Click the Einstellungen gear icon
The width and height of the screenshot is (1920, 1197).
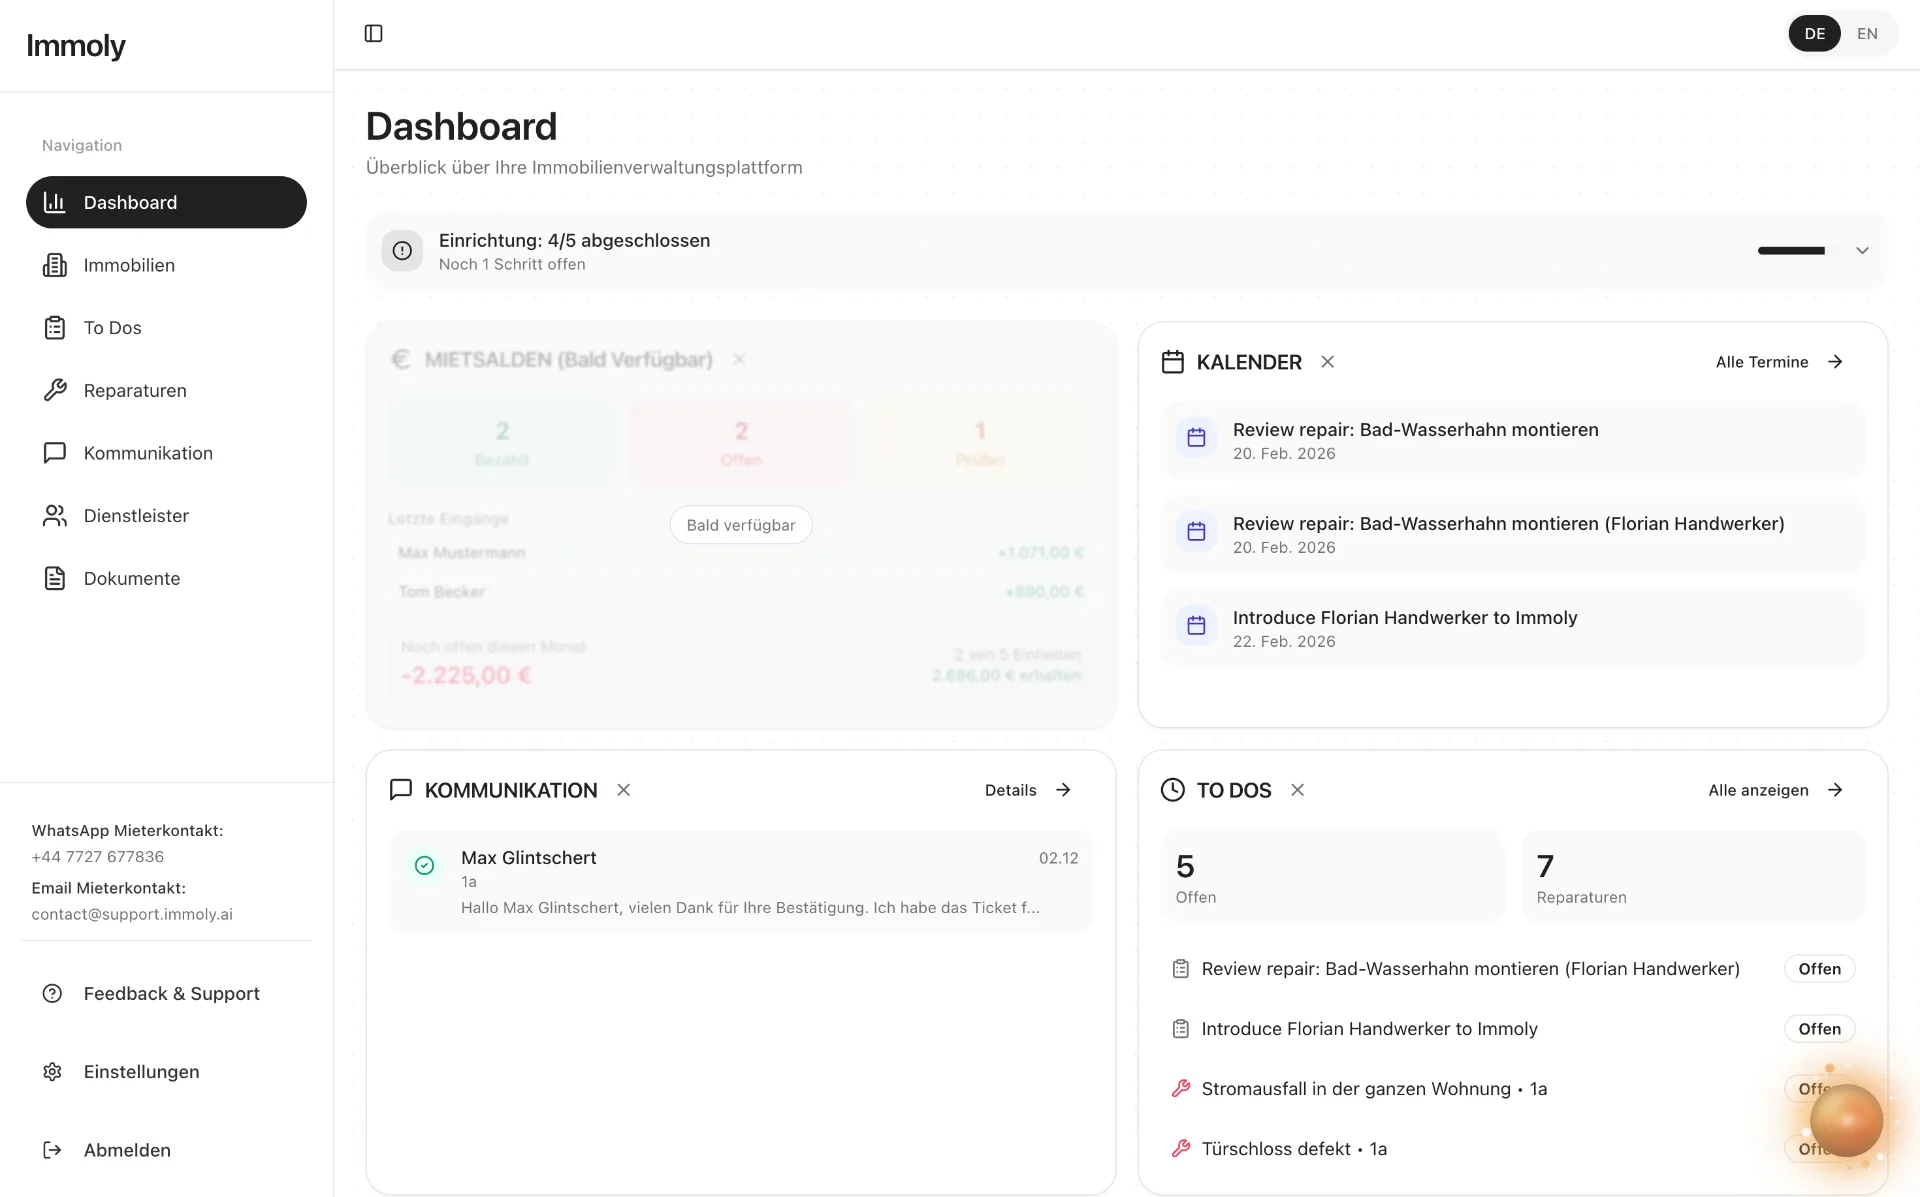53,1071
